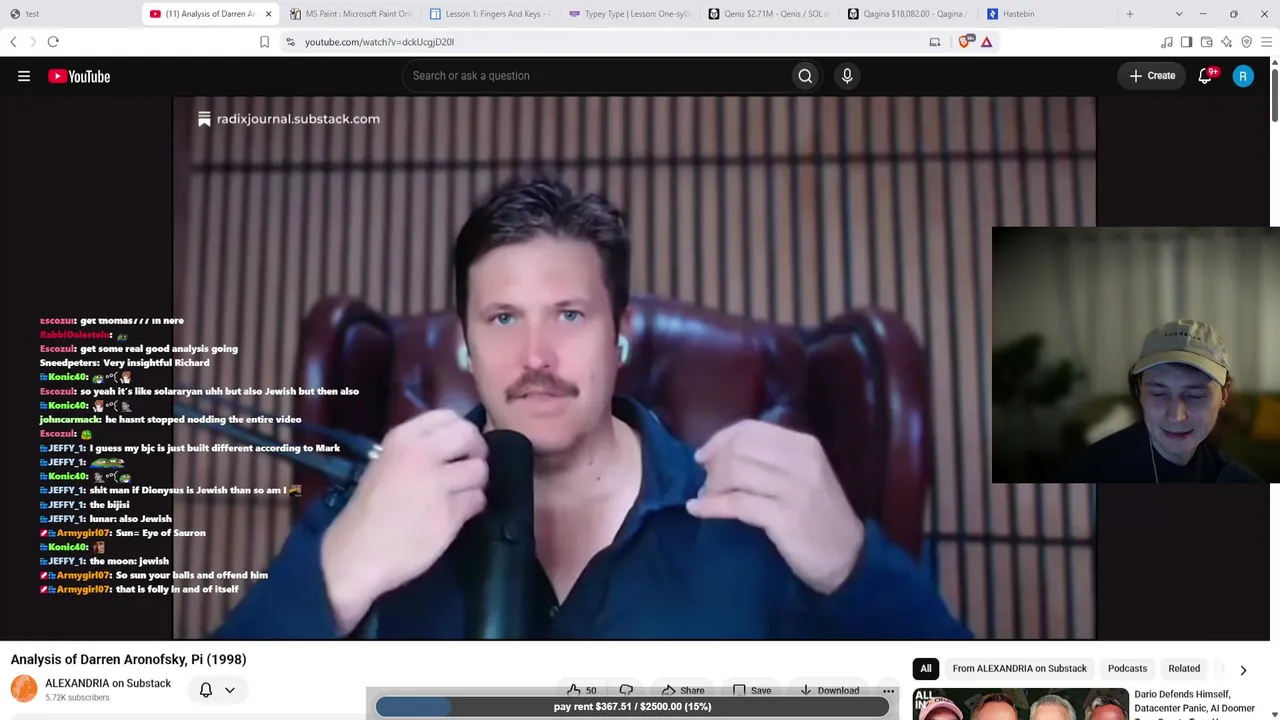Image resolution: width=1280 pixels, height=720 pixels.
Task: Switch to the MS Paint tab
Action: (x=350, y=14)
